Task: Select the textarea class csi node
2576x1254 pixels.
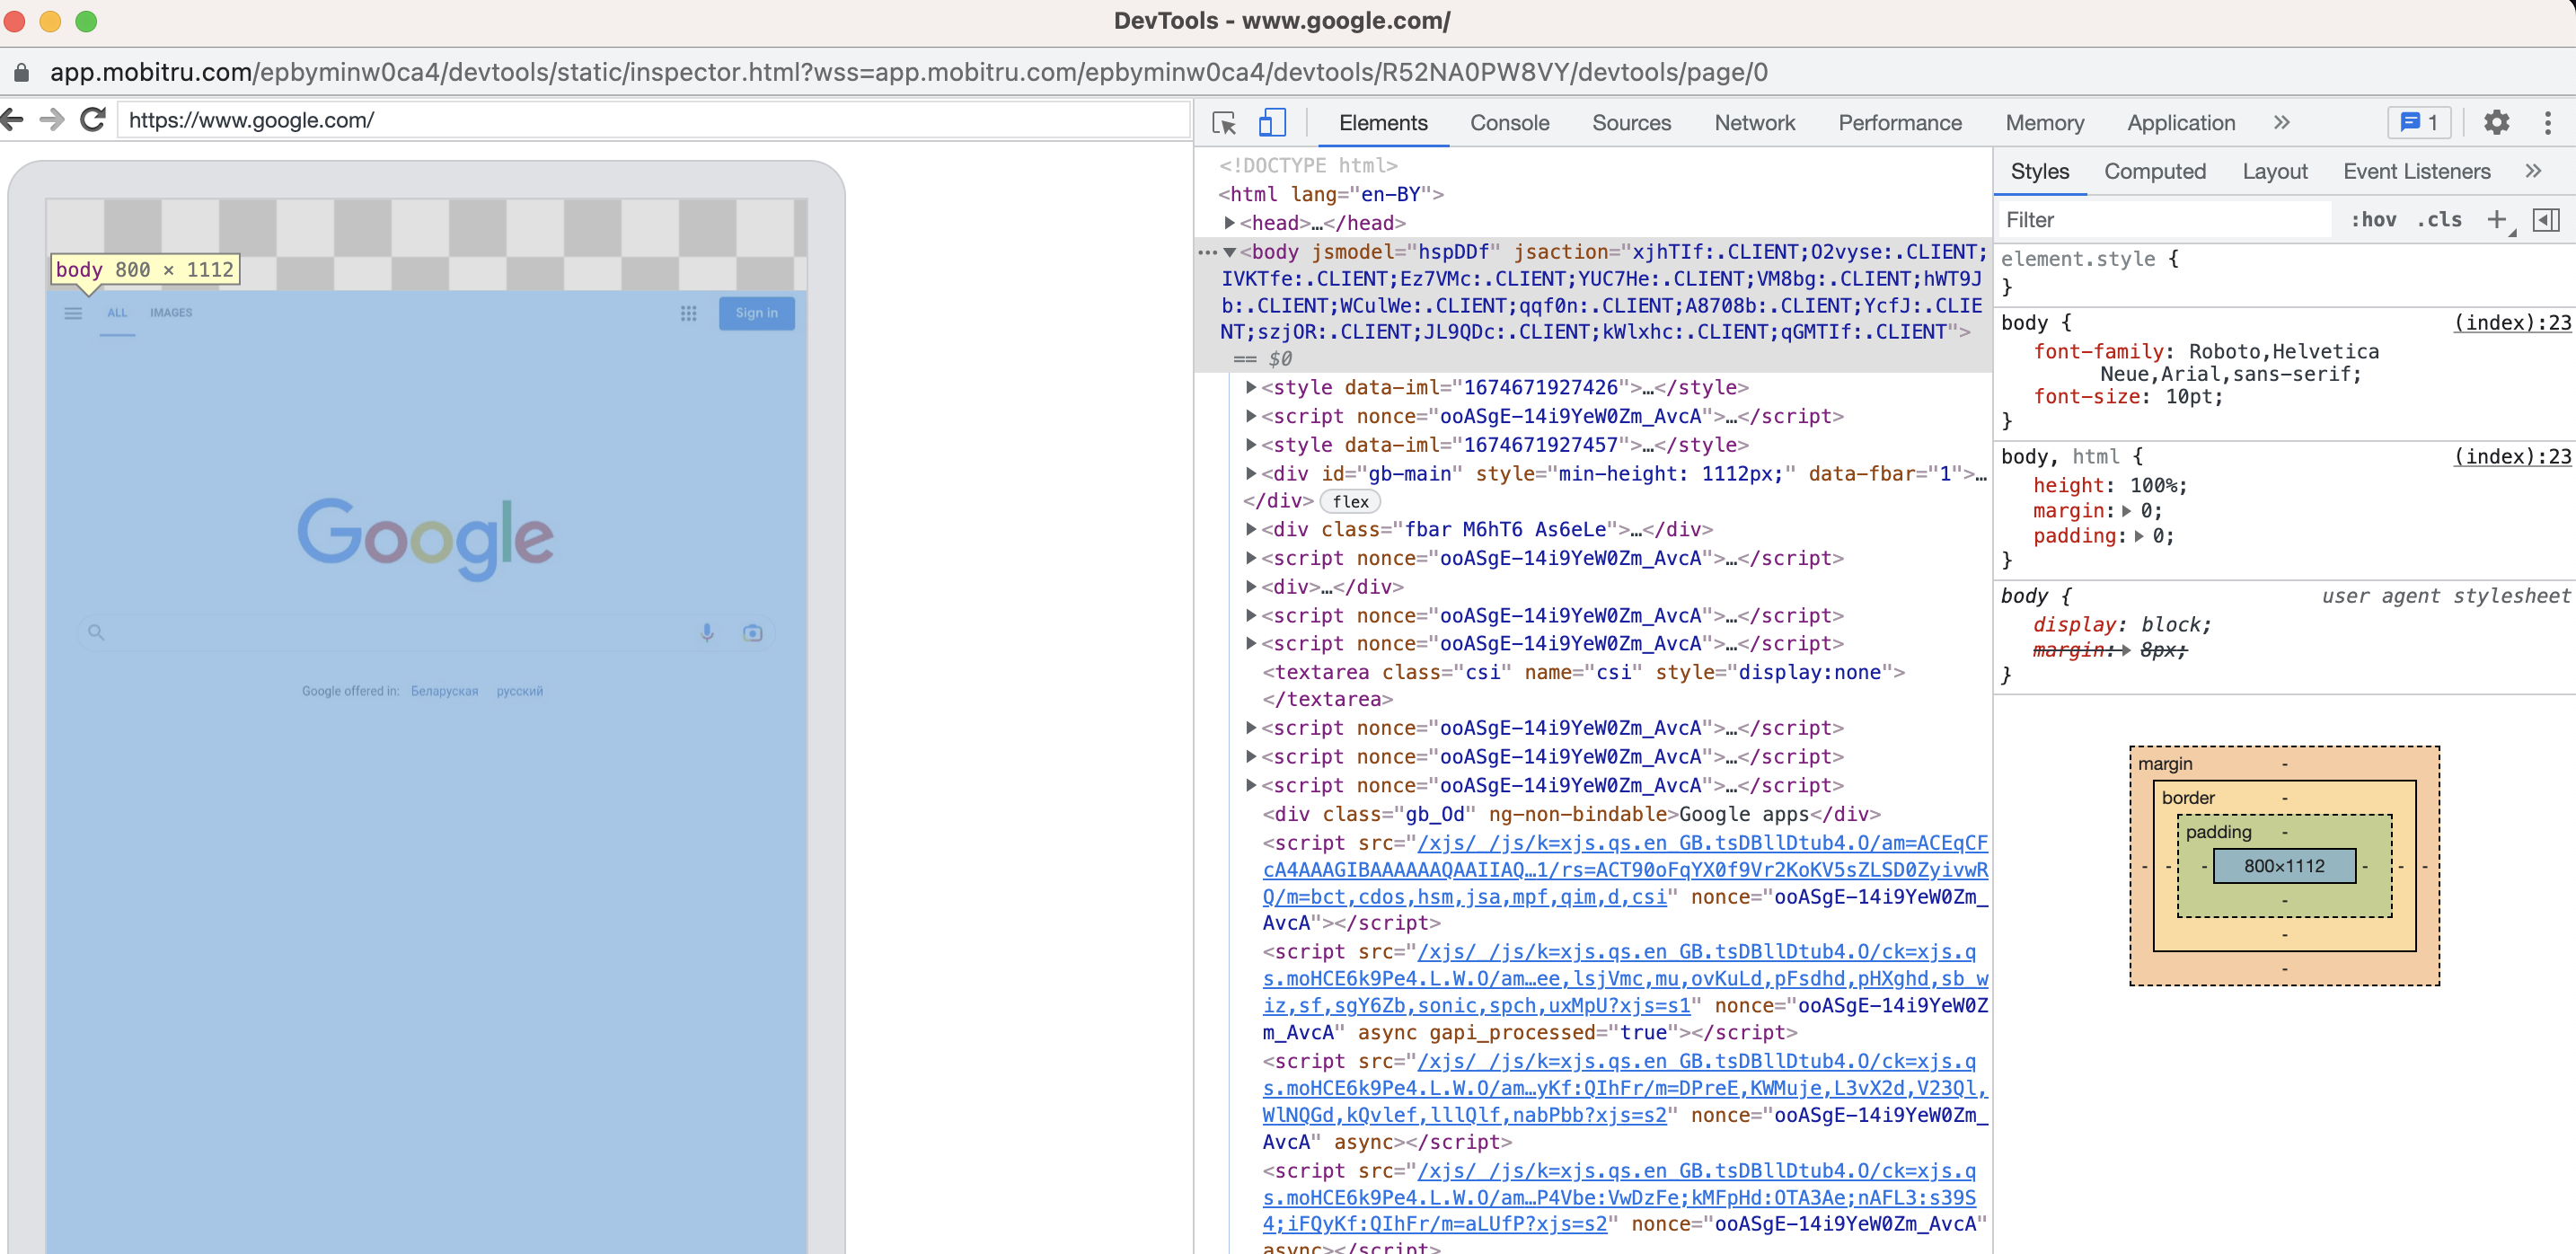Action: coord(1583,686)
